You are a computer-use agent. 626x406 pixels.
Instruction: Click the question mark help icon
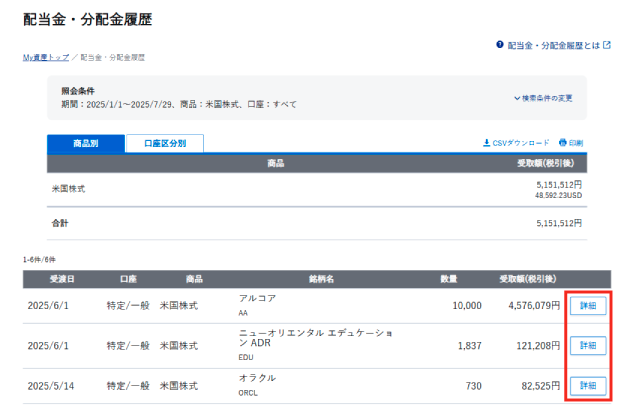500,46
